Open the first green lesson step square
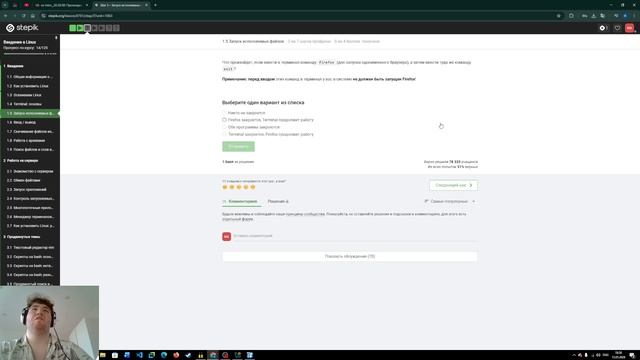Image resolution: width=640 pixels, height=360 pixels. point(73,28)
